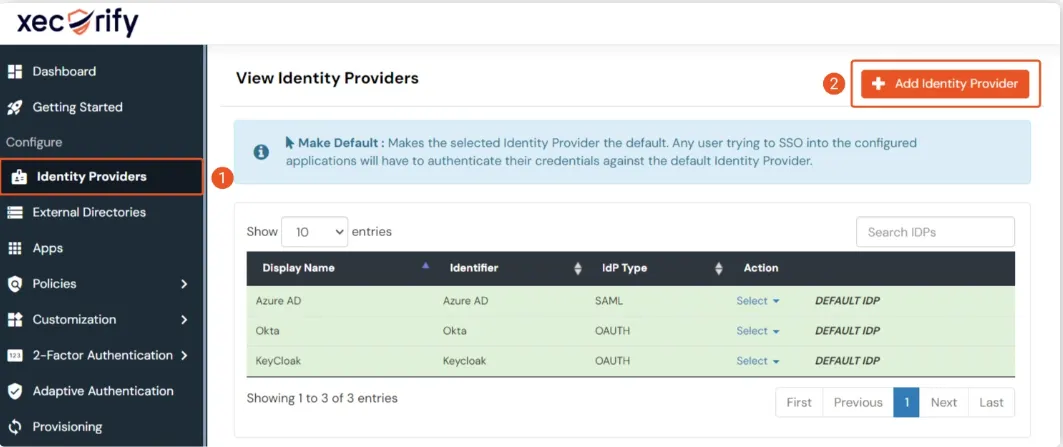
Task: Open Provisioning in sidebar
Action: coord(67,427)
